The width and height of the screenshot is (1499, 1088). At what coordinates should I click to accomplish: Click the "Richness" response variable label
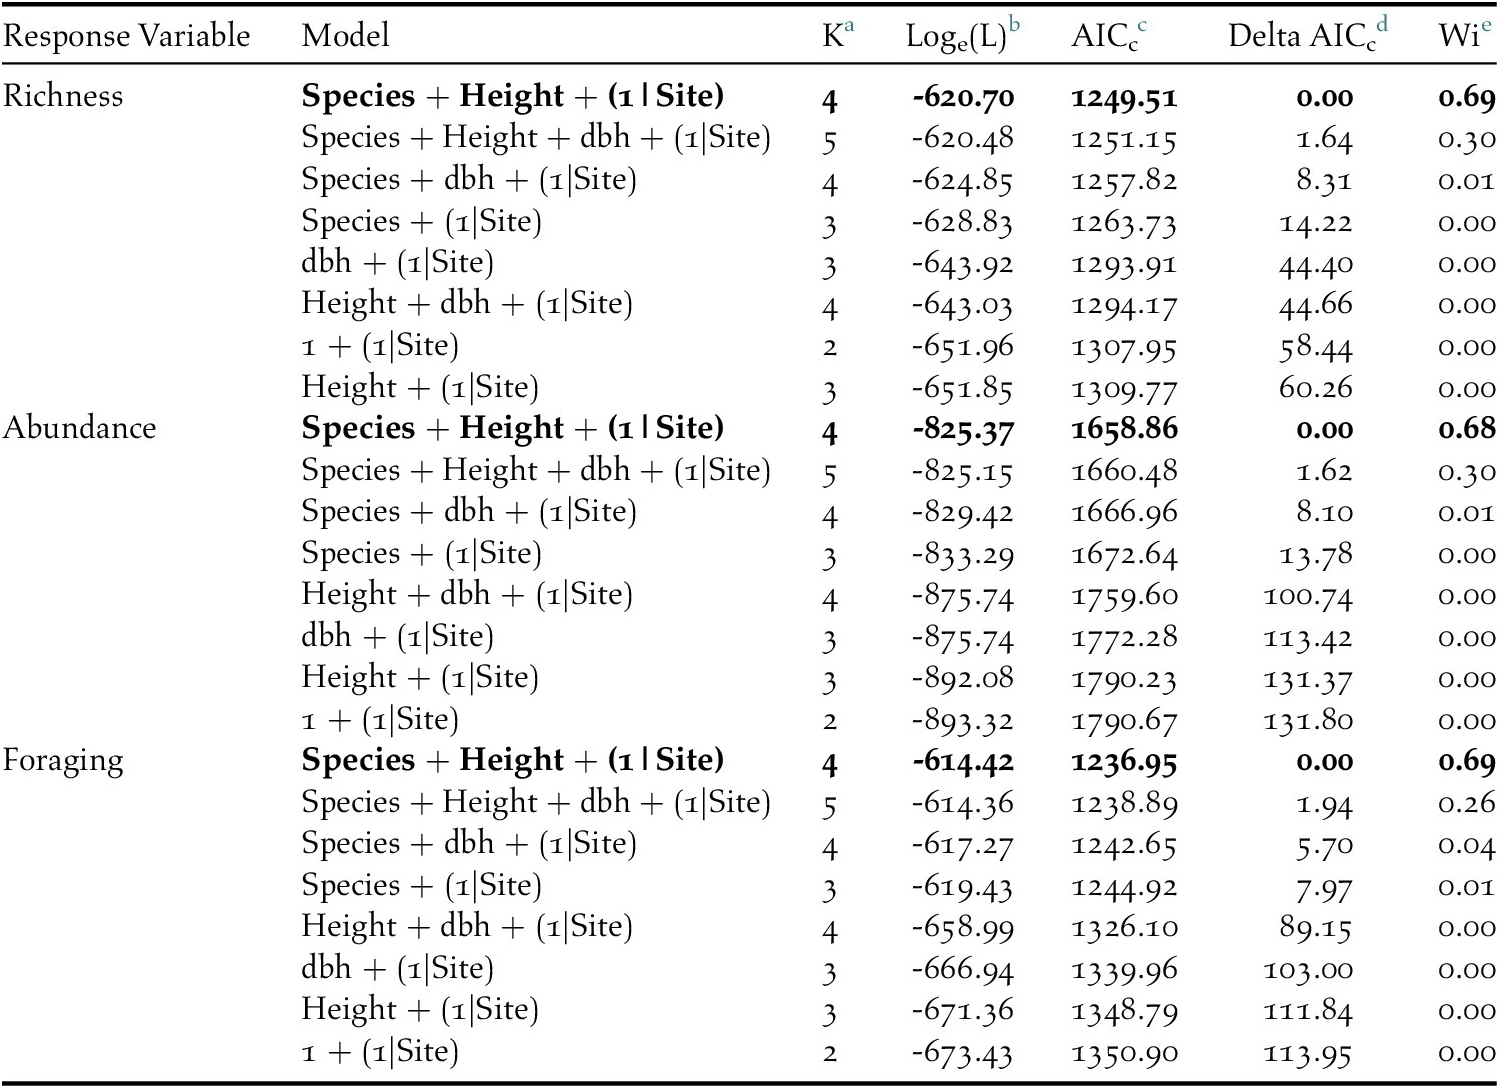pyautogui.click(x=63, y=96)
